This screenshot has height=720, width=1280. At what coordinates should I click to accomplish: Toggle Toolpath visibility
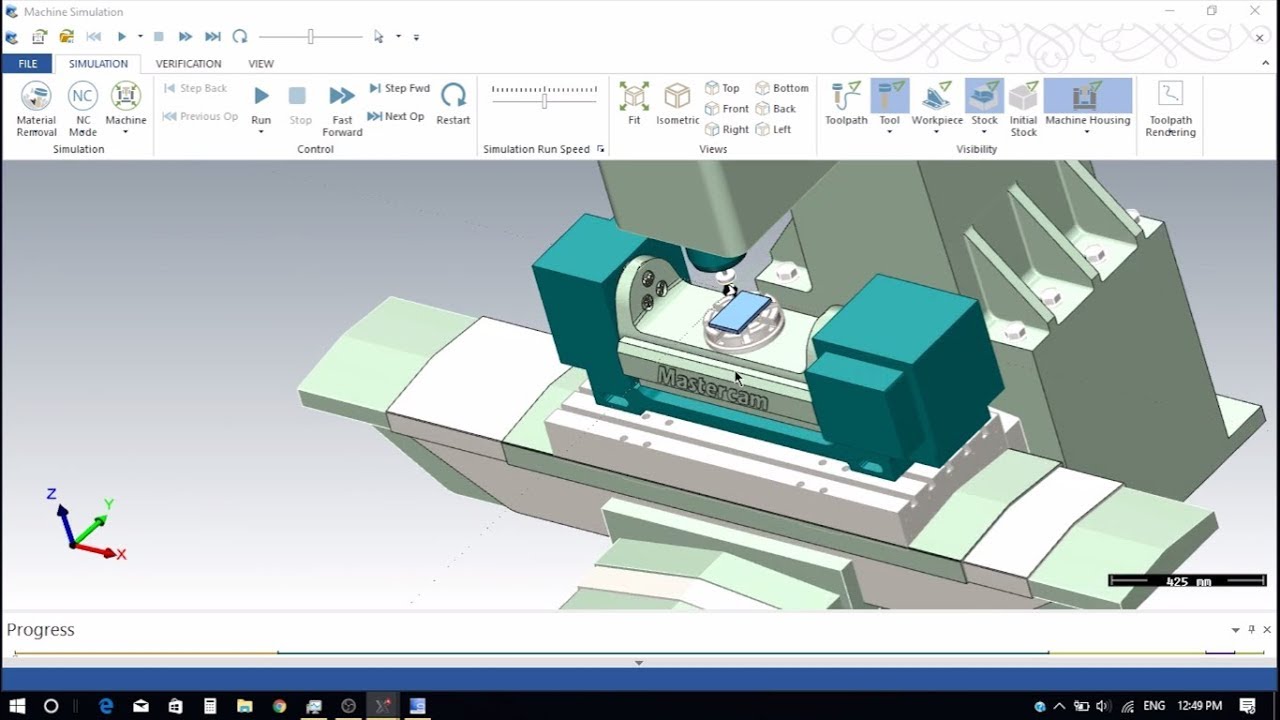pyautogui.click(x=846, y=104)
